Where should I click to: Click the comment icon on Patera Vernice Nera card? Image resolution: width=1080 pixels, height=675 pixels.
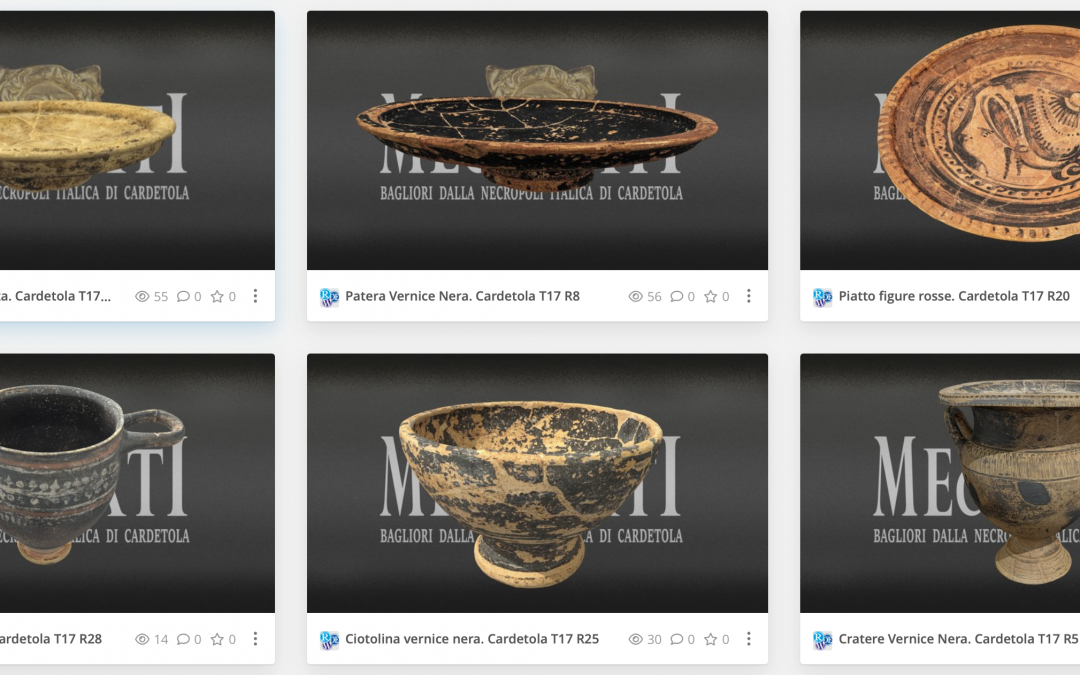676,296
